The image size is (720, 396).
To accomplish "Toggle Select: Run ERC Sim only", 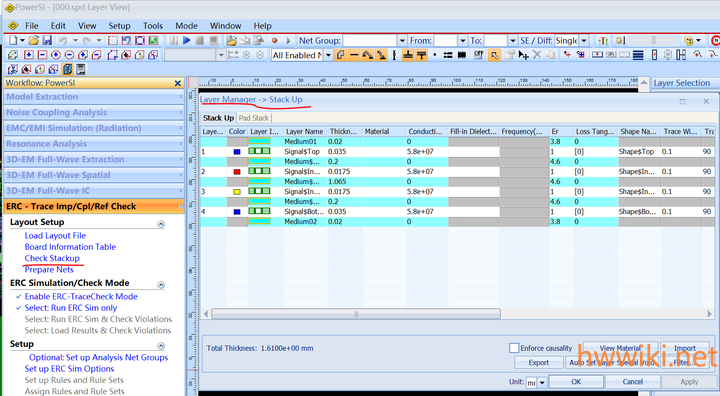I will click(x=71, y=308).
